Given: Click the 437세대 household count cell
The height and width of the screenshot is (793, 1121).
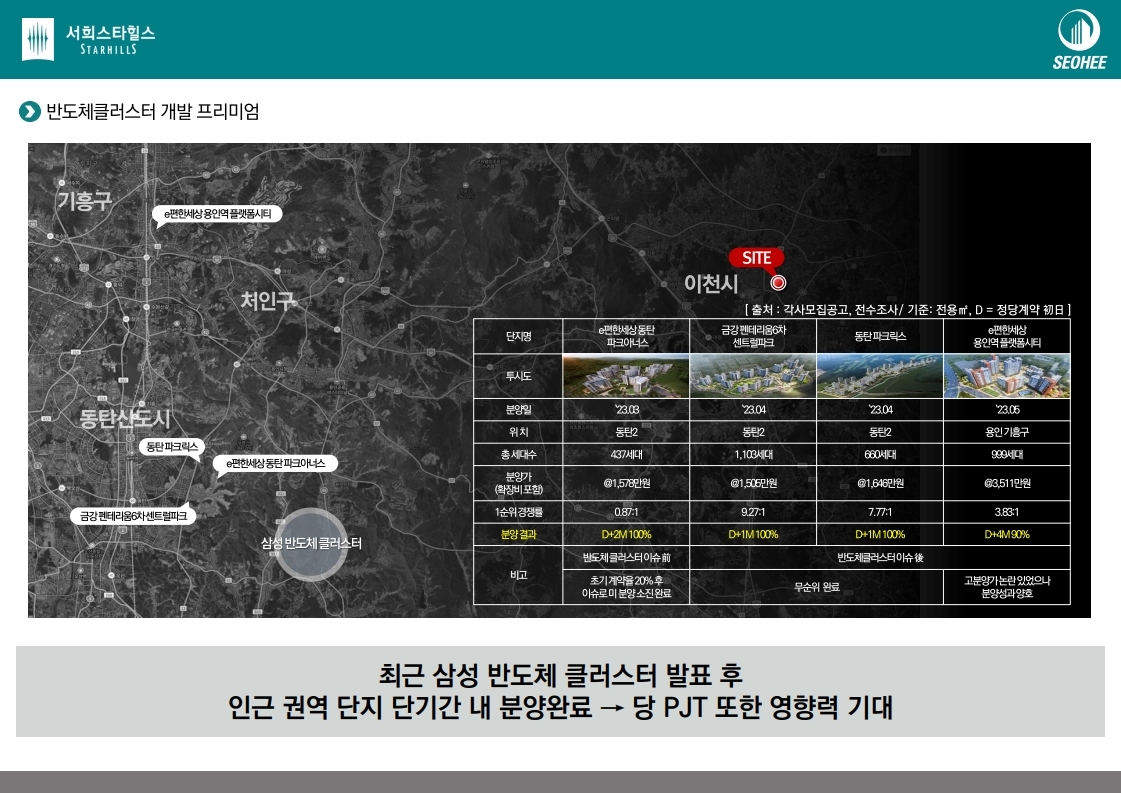Looking at the screenshot, I should 626,454.
